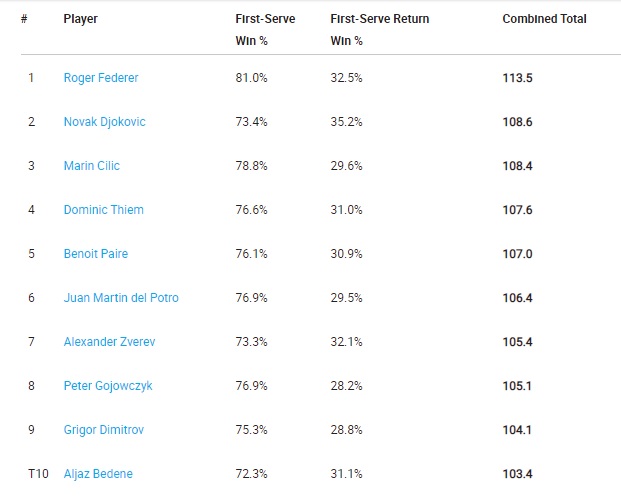Viewport: 621px width, 501px height.
Task: Open Novak Djokovic's player link
Action: (x=105, y=122)
